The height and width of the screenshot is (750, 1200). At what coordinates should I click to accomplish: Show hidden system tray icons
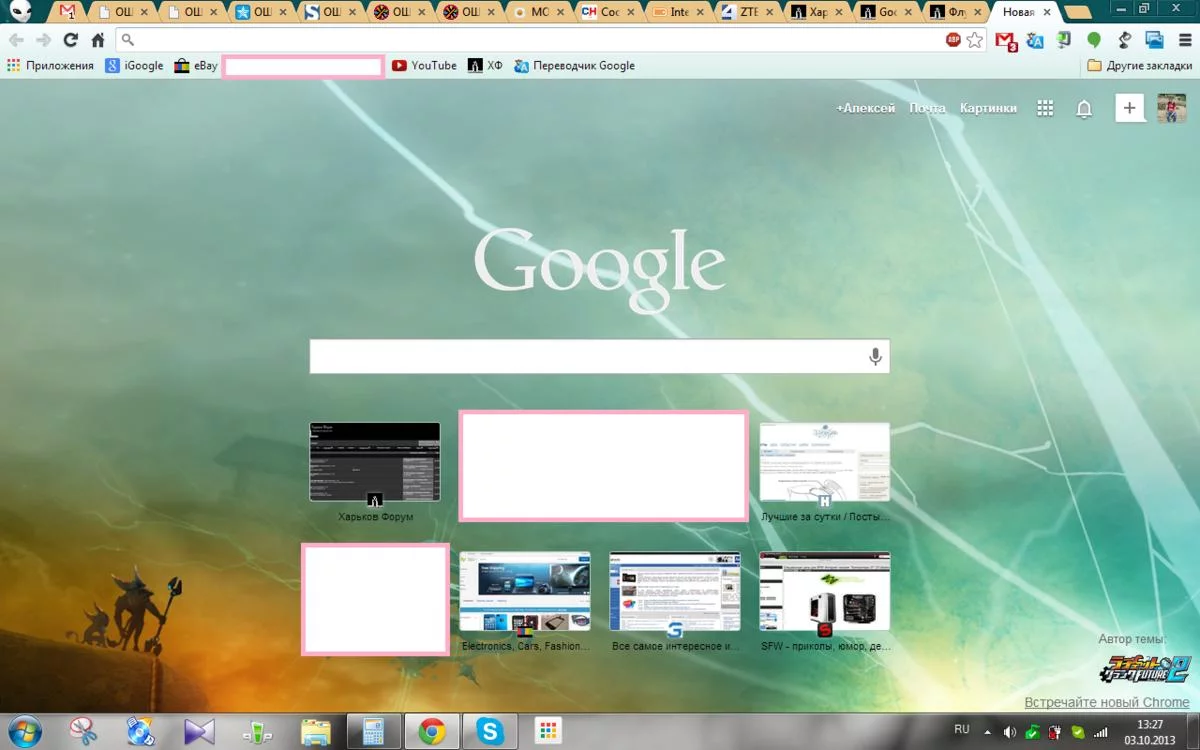coord(988,732)
